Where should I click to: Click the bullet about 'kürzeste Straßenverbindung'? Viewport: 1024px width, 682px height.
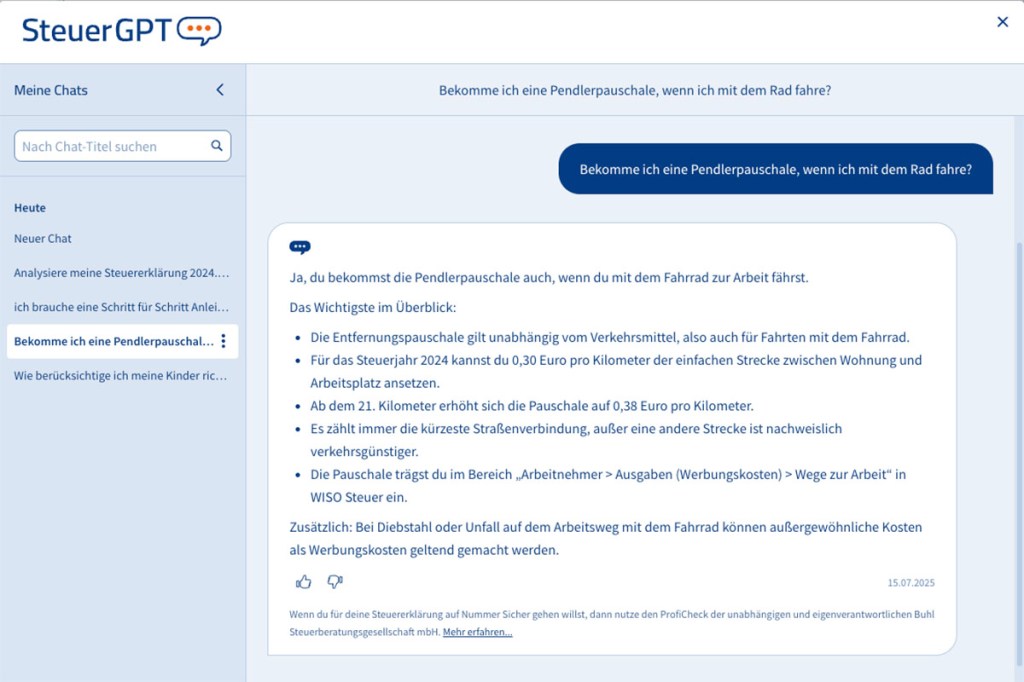pos(576,440)
